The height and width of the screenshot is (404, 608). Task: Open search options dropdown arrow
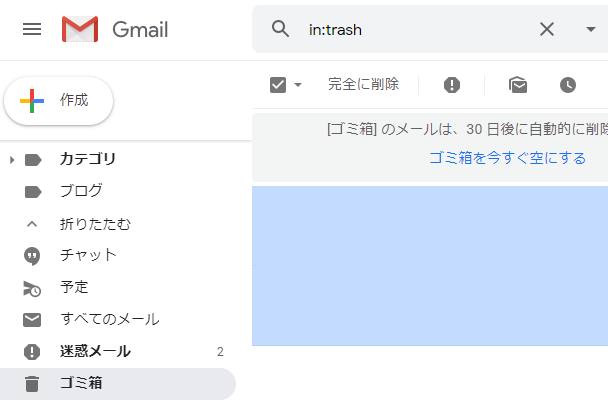point(590,29)
